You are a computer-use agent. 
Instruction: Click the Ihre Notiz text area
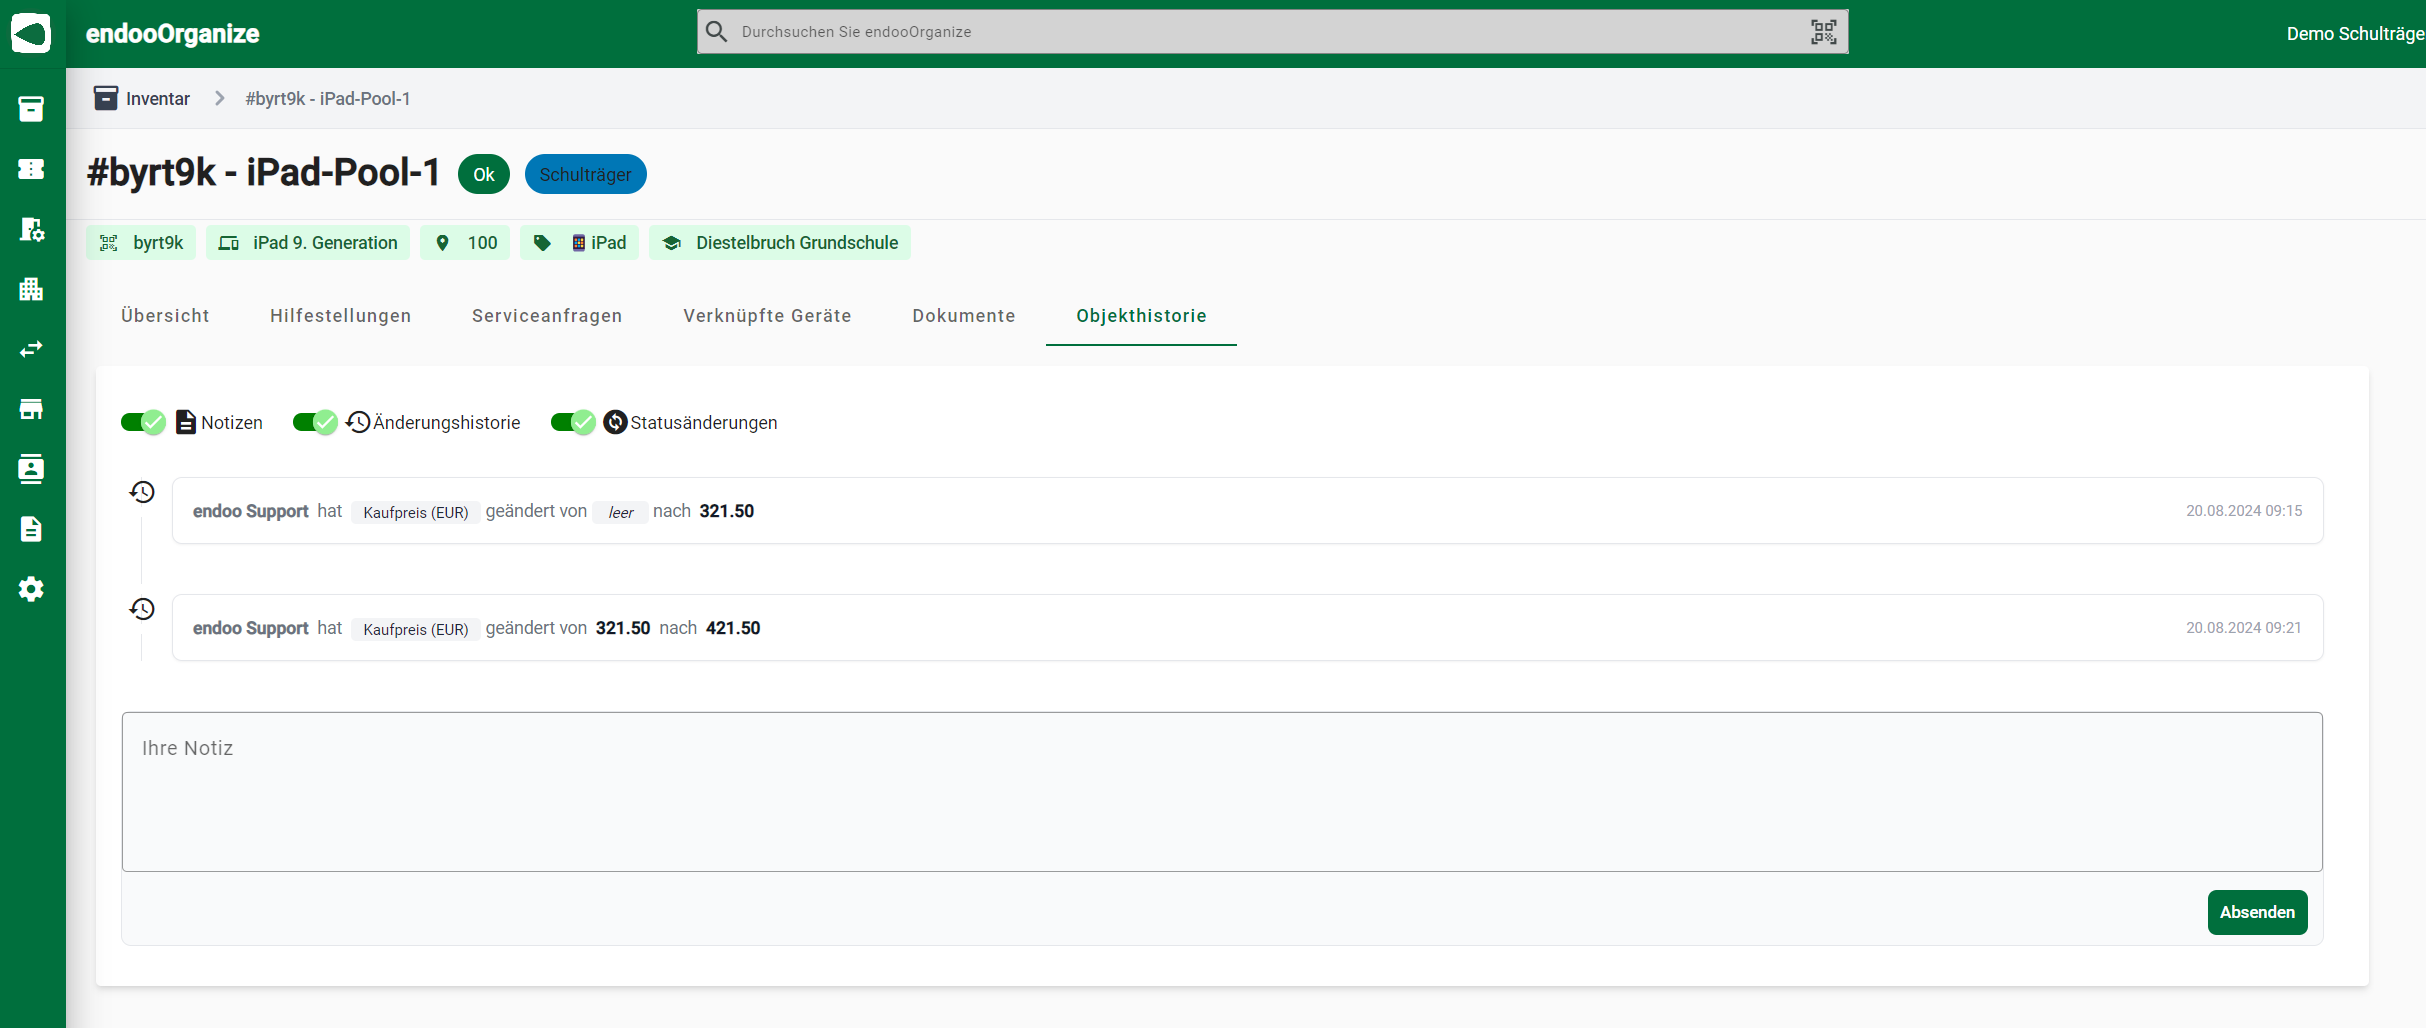1222,792
